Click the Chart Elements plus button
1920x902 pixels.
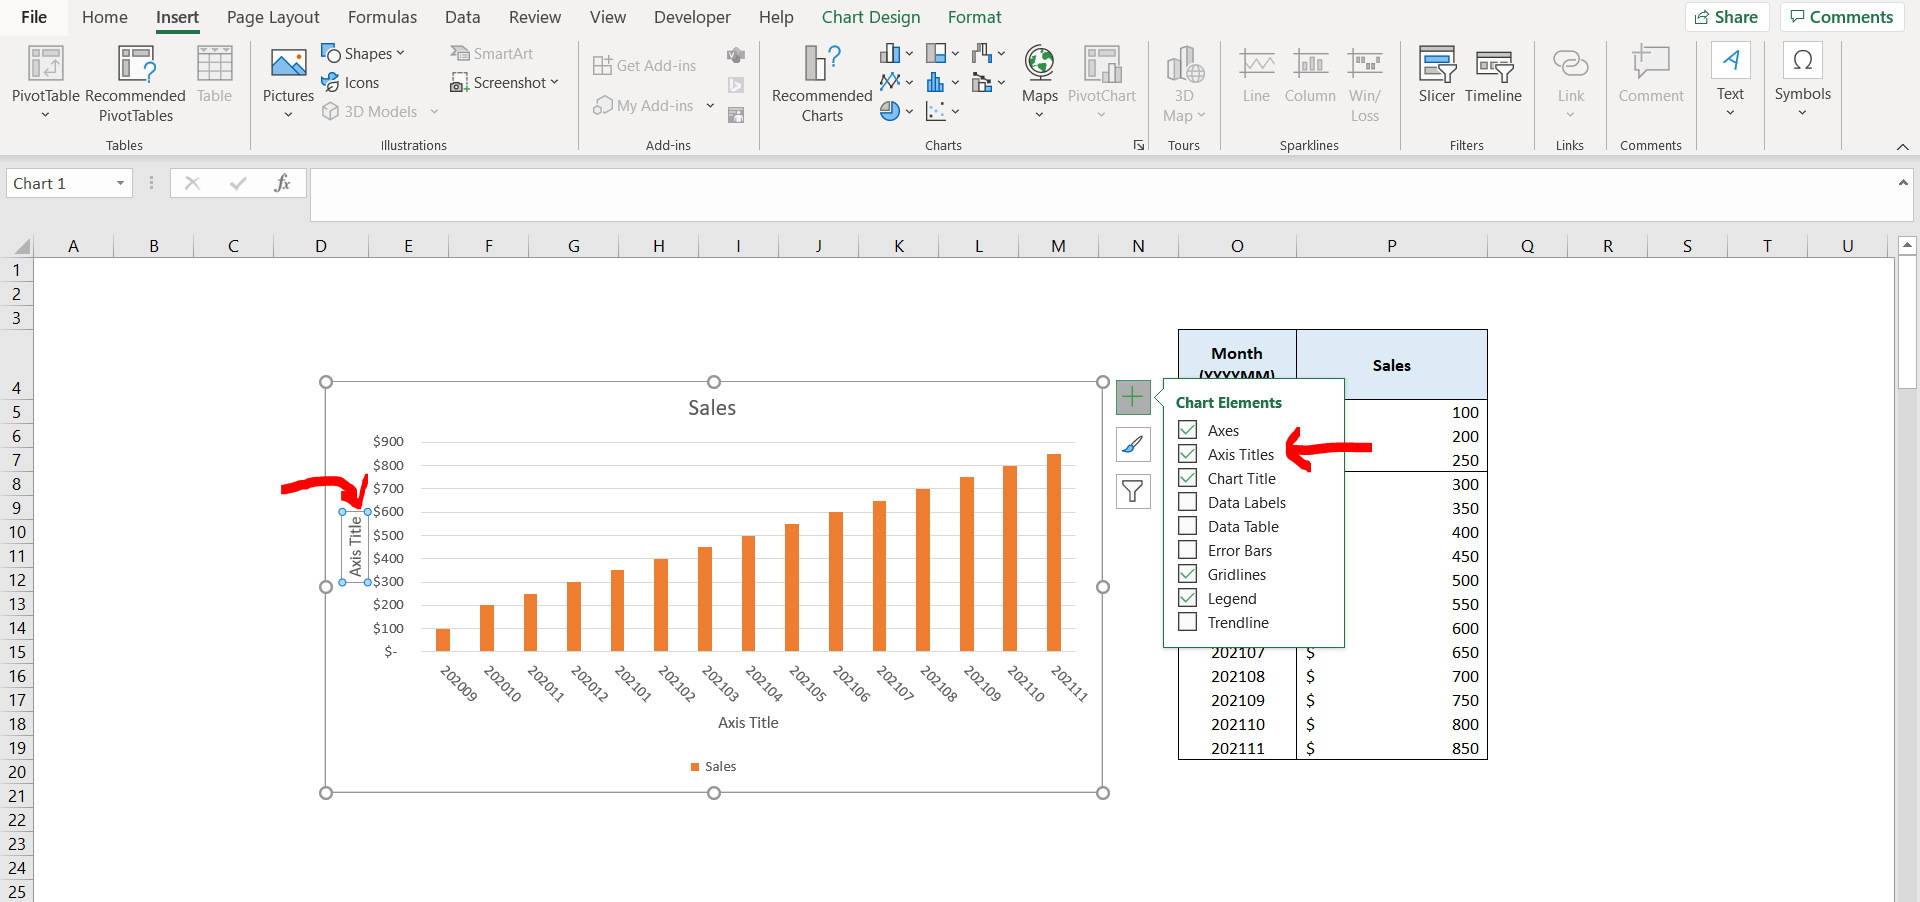point(1133,397)
